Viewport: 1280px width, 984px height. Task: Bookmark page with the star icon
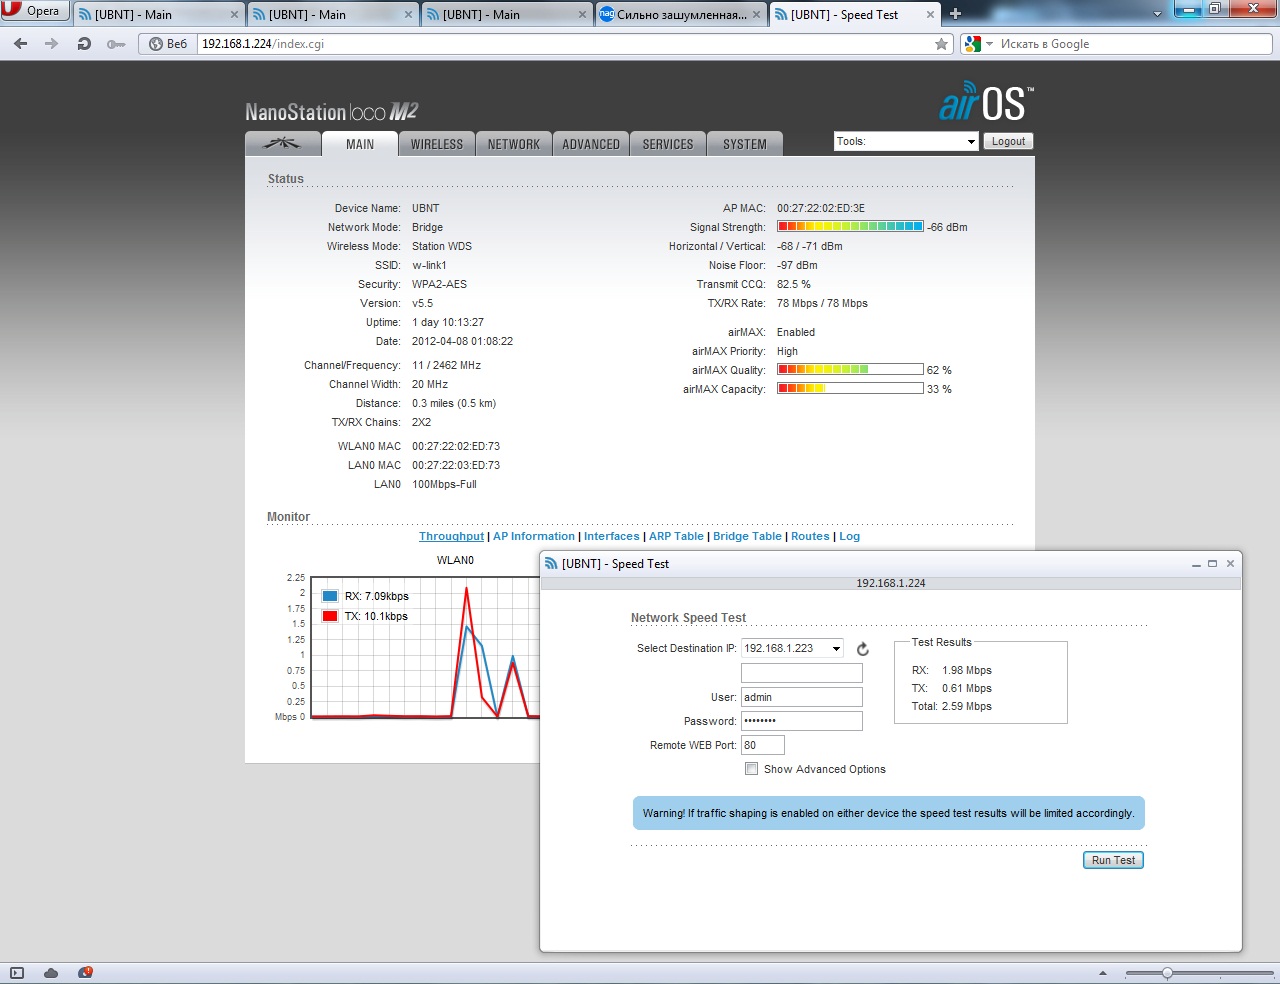941,44
